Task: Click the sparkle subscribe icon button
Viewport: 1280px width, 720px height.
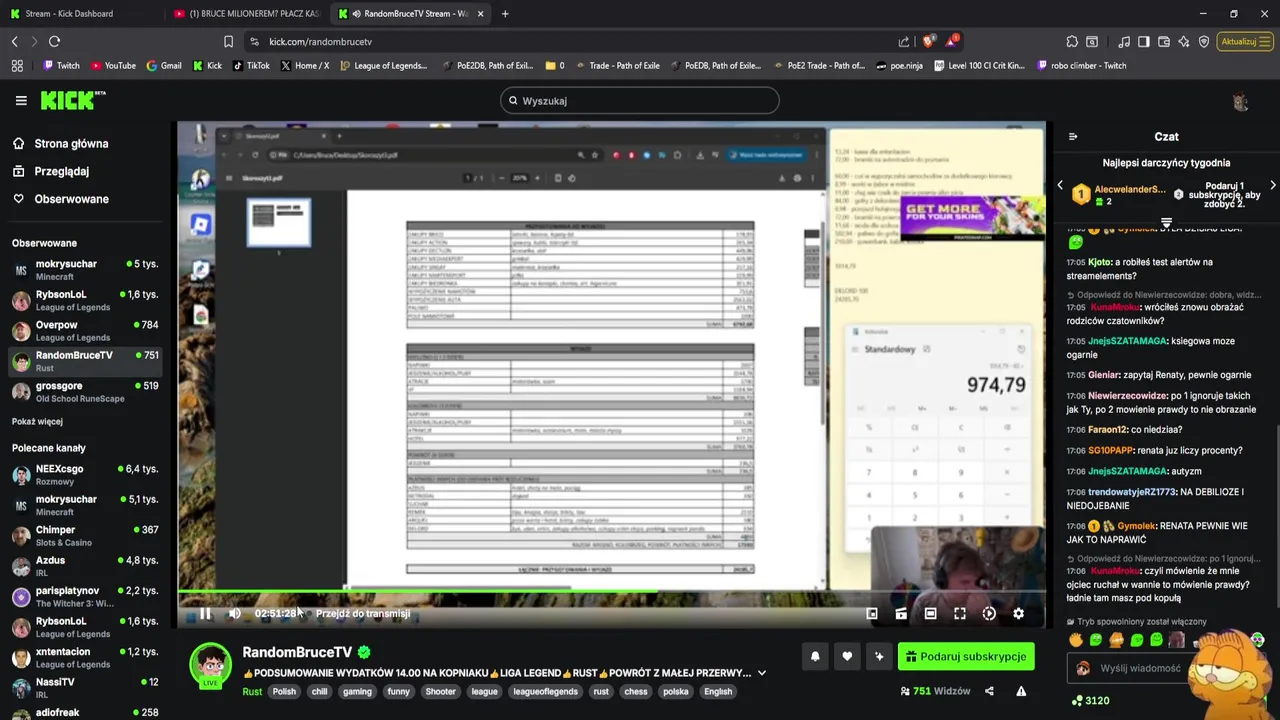Action: (x=879, y=657)
